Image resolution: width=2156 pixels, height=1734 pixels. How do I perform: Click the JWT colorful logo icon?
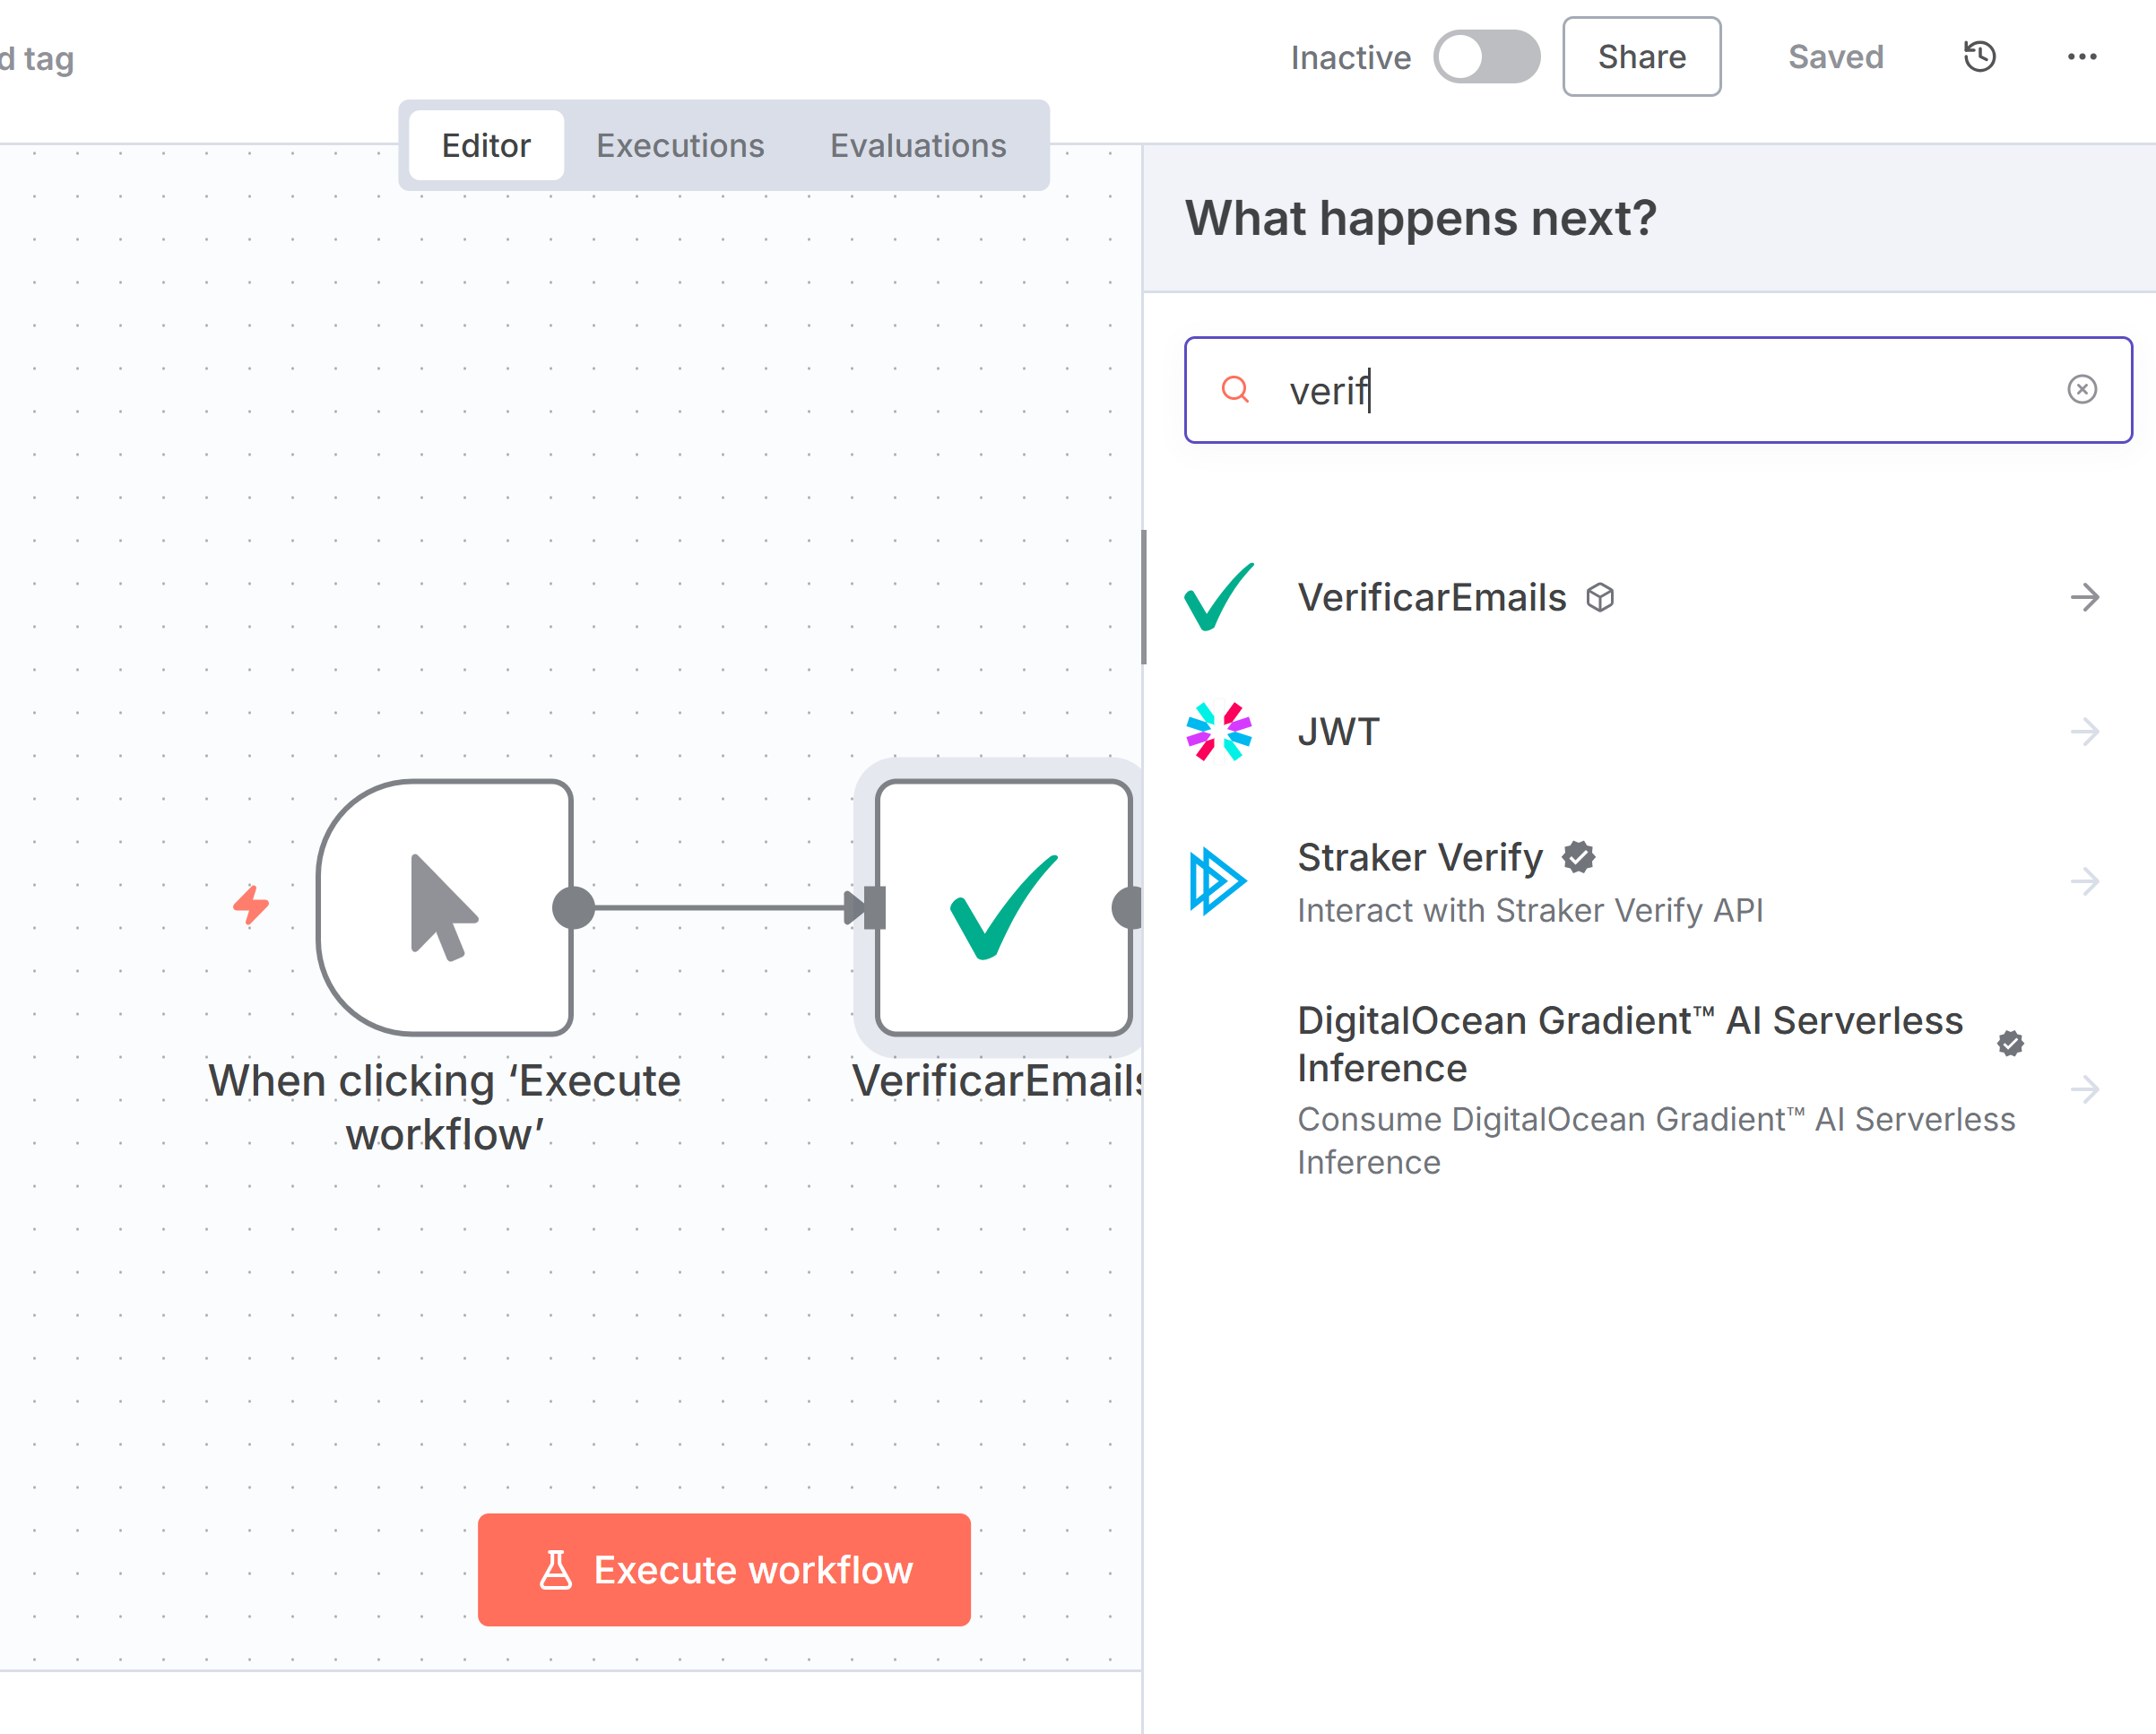coord(1218,732)
